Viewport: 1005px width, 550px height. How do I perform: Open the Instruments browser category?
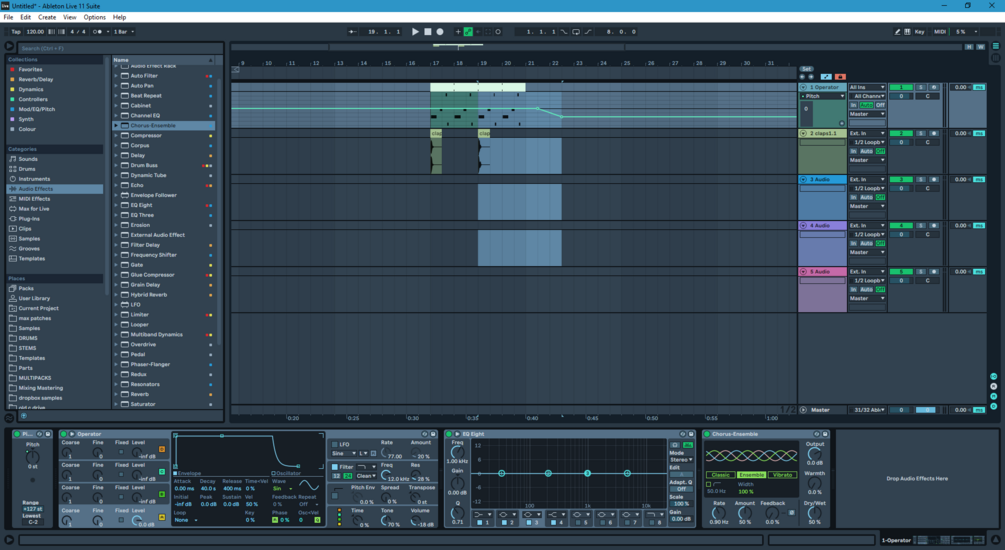(34, 179)
